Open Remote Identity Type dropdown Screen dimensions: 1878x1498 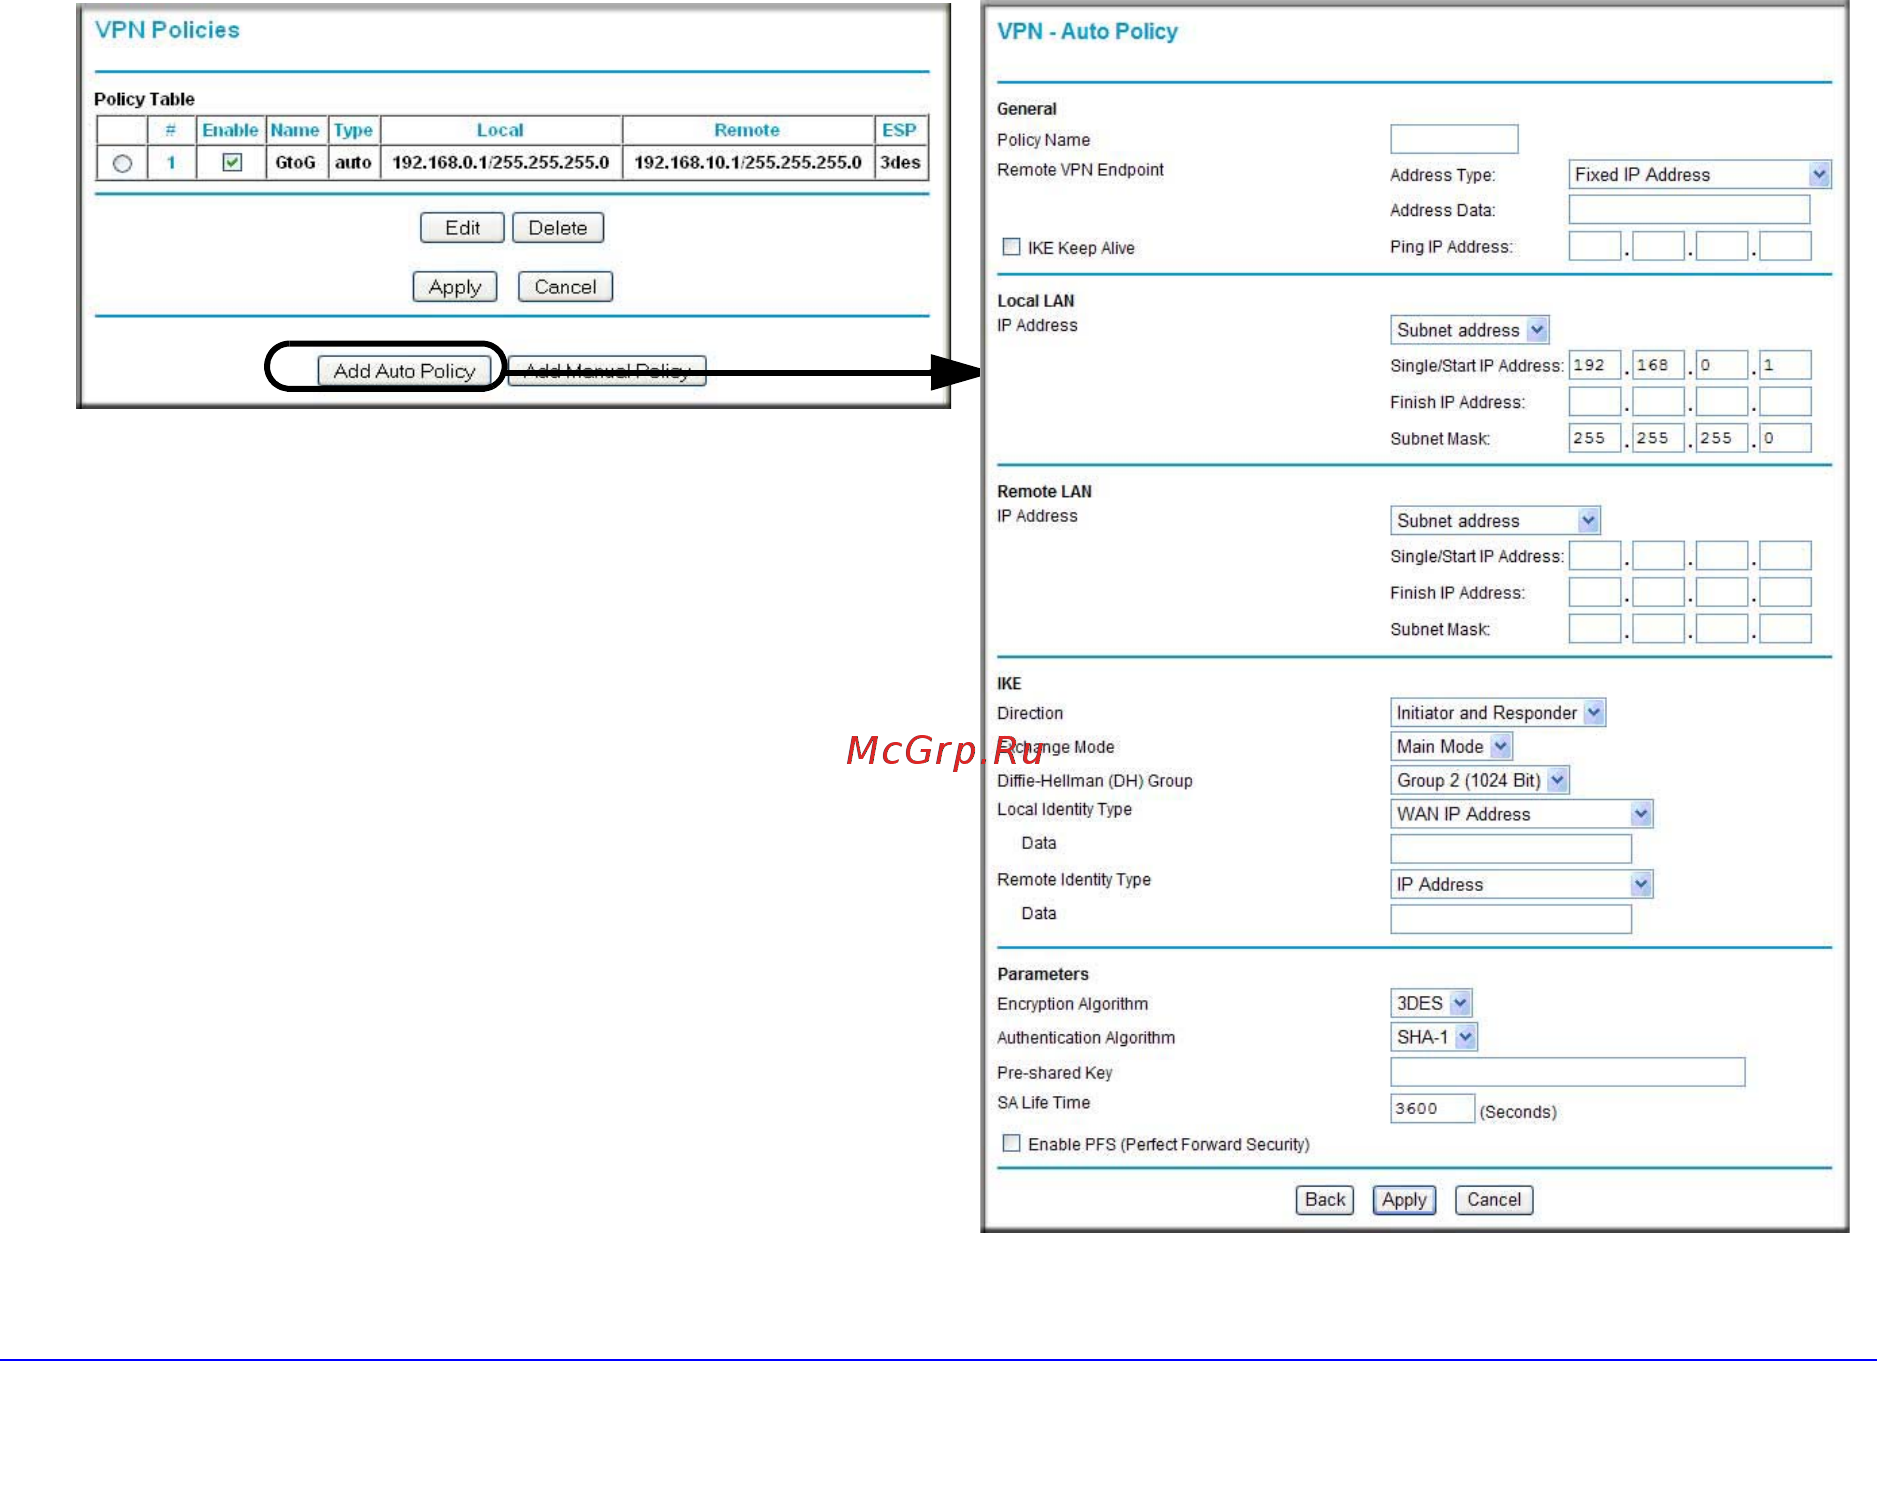[x=1521, y=884]
